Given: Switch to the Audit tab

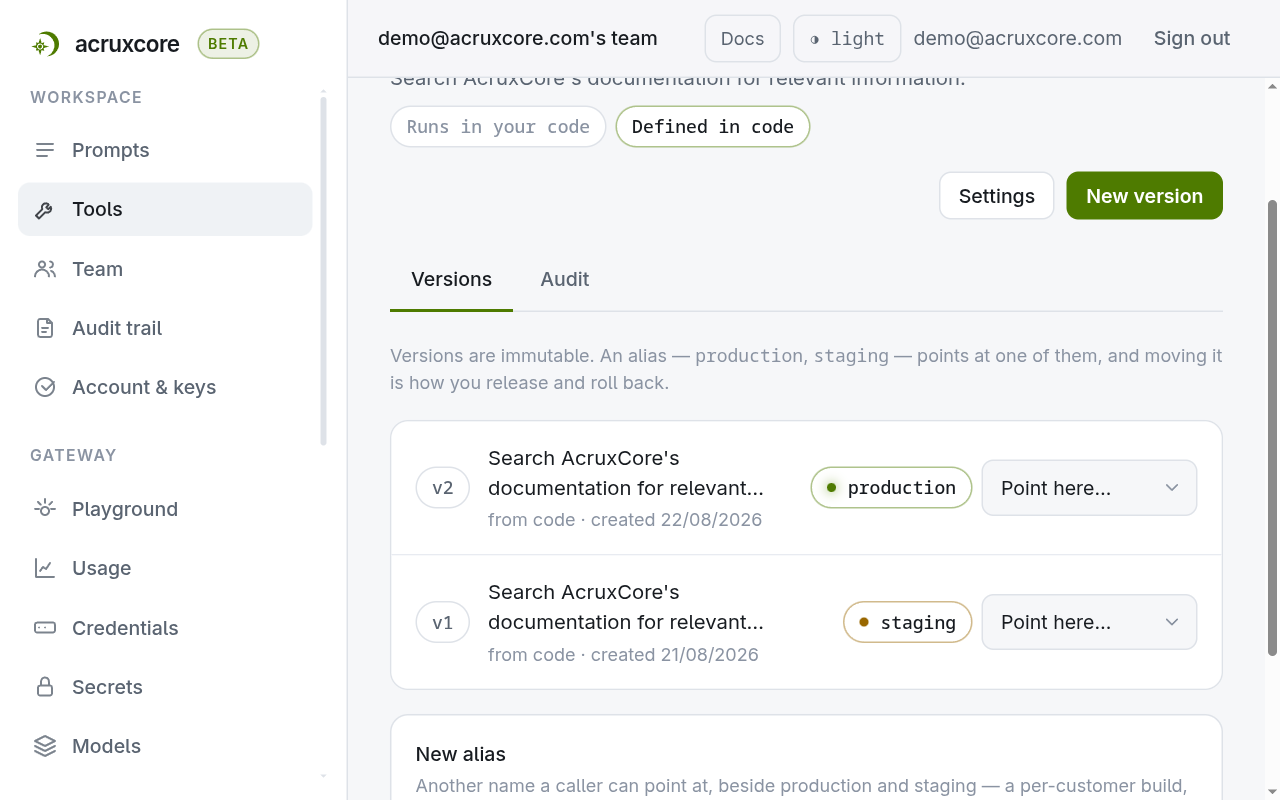Looking at the screenshot, I should tap(565, 280).
